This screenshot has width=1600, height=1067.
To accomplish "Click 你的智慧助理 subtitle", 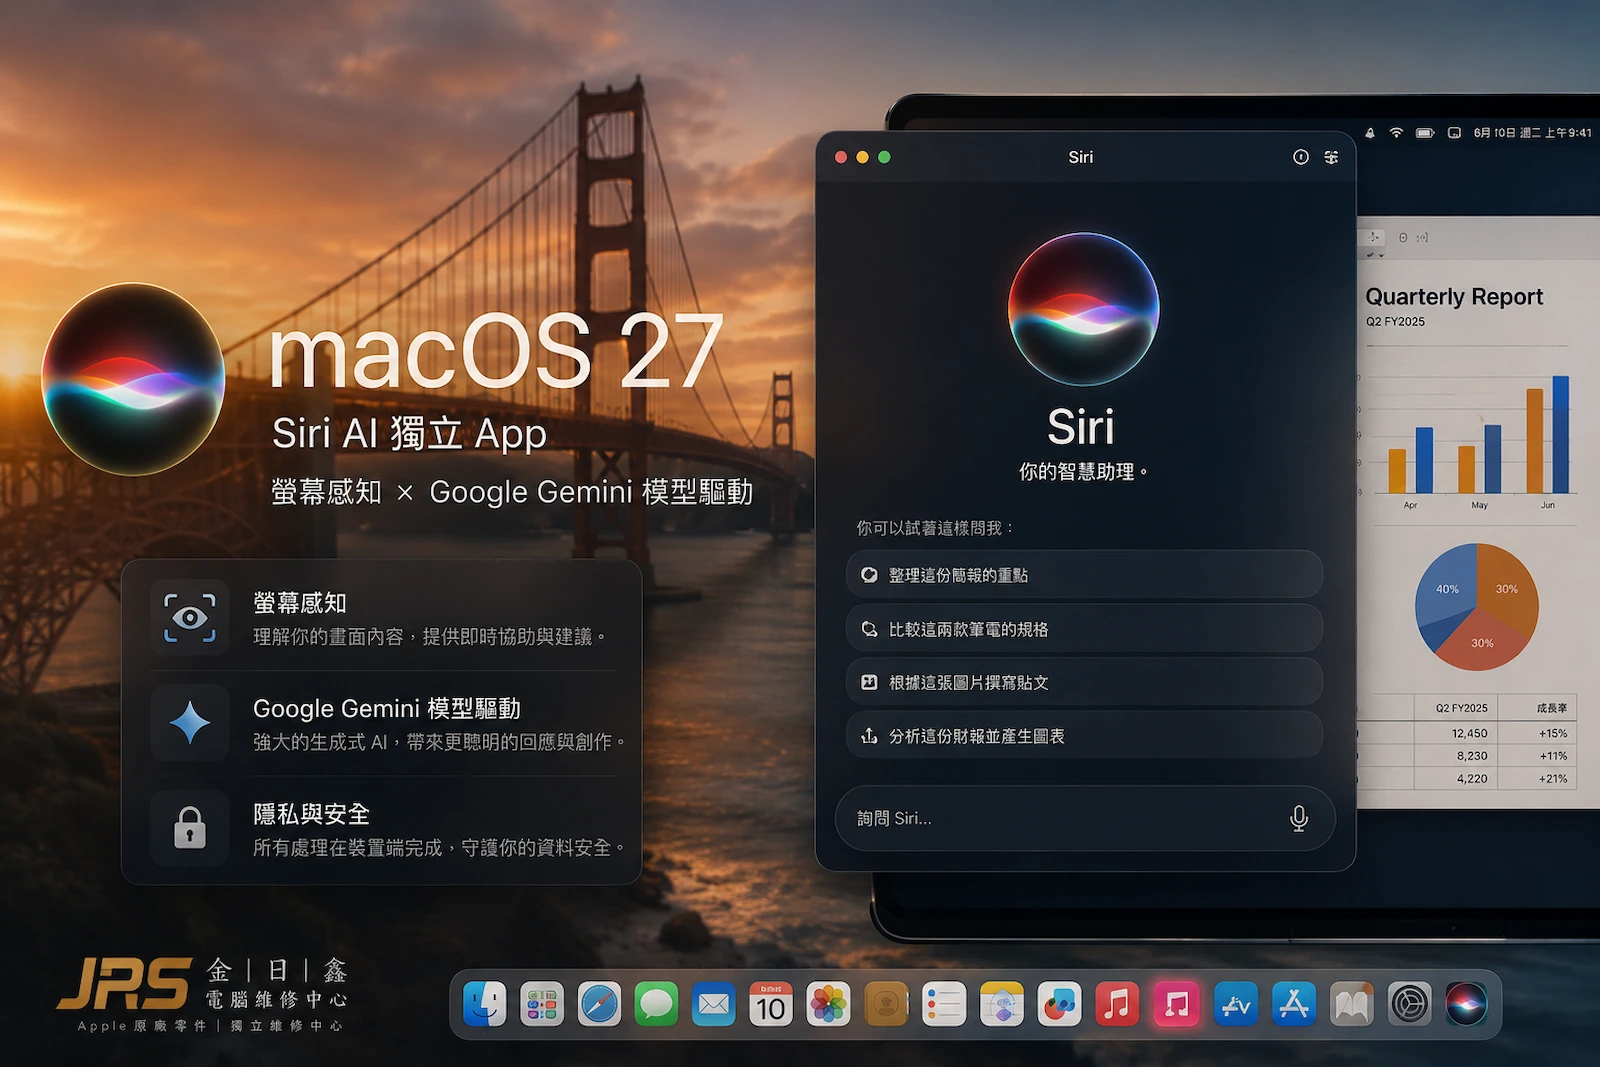I will pos(1082,472).
